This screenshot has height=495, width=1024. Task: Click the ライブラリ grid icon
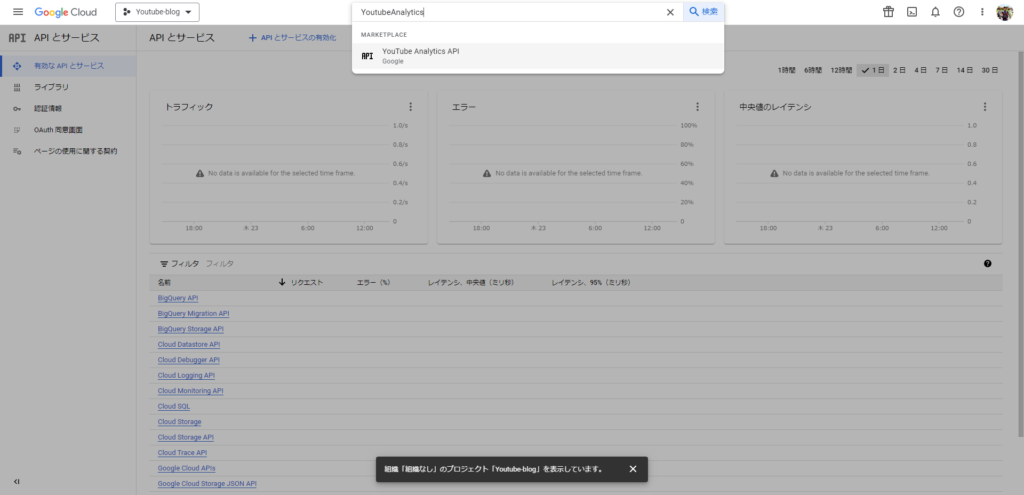pyautogui.click(x=17, y=88)
